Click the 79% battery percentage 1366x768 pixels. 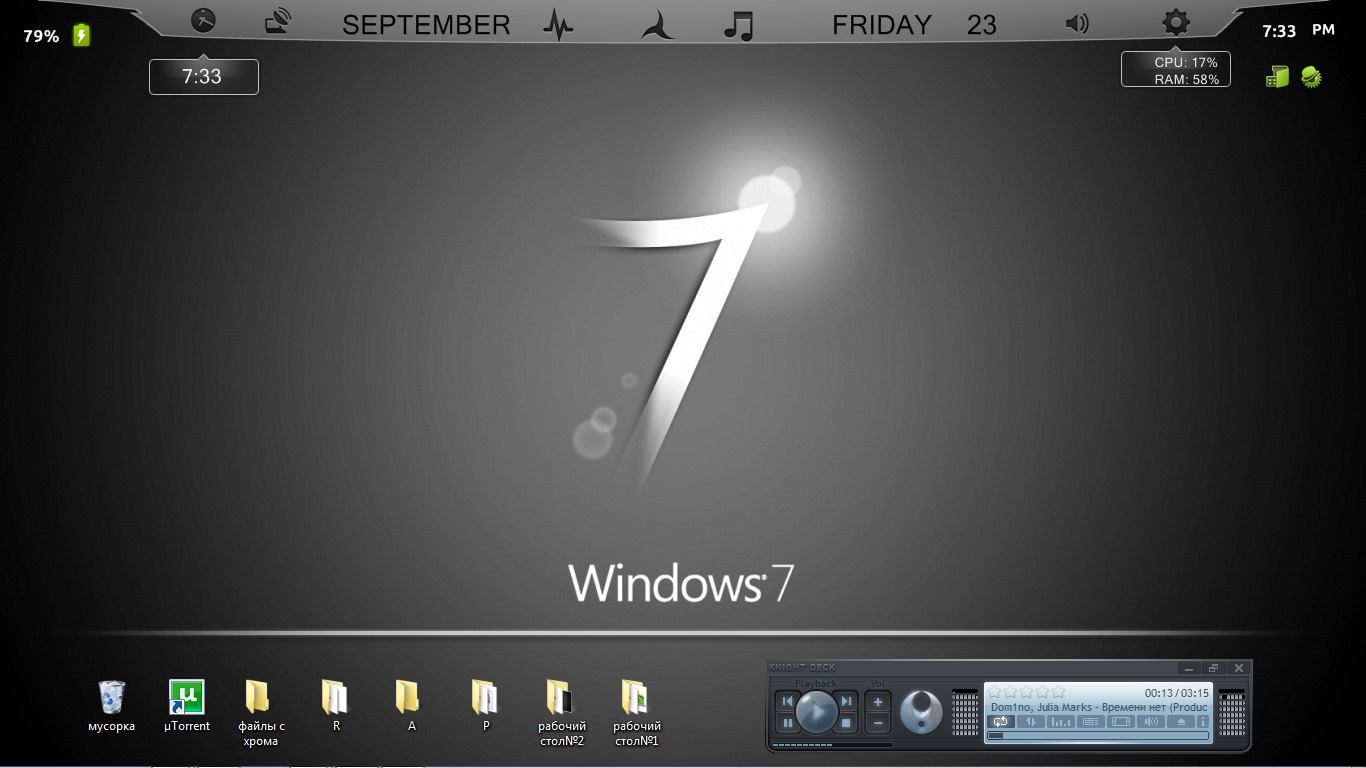point(41,36)
